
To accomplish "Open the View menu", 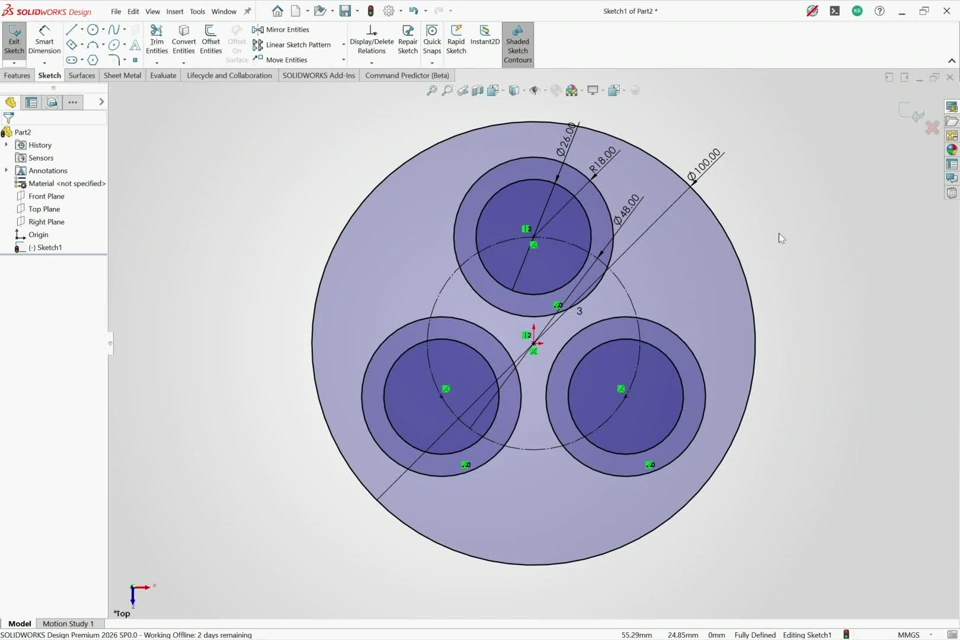I will [152, 11].
